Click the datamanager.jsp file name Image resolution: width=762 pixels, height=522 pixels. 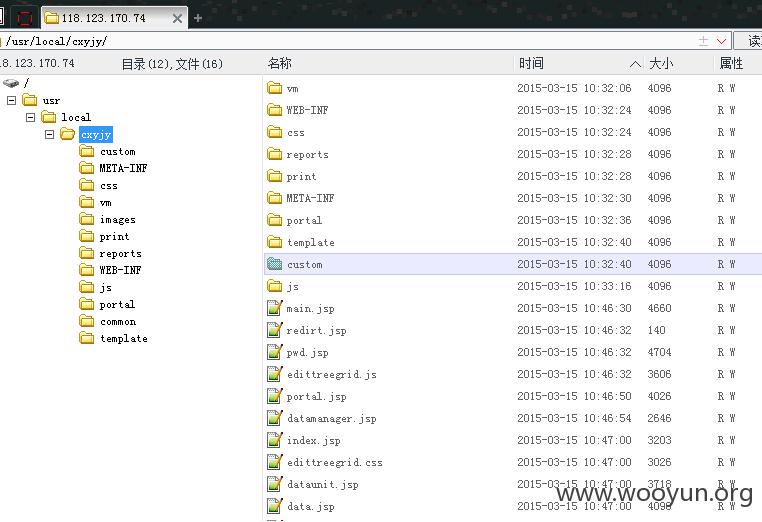click(x=331, y=418)
